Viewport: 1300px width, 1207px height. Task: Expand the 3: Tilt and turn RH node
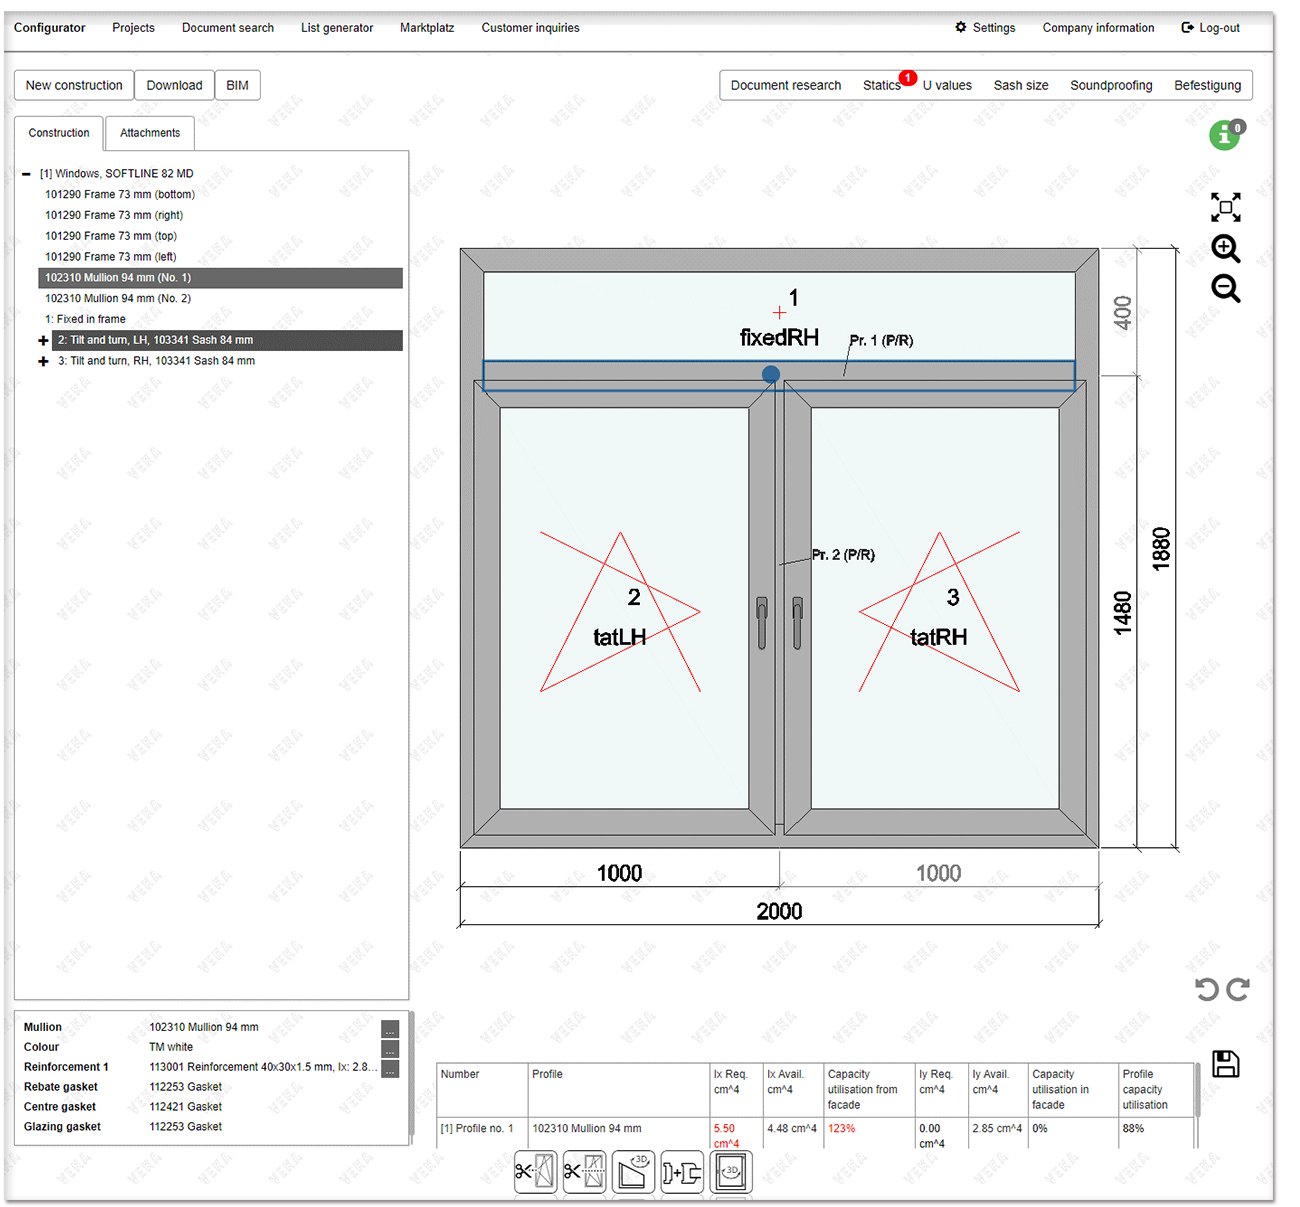(x=43, y=361)
